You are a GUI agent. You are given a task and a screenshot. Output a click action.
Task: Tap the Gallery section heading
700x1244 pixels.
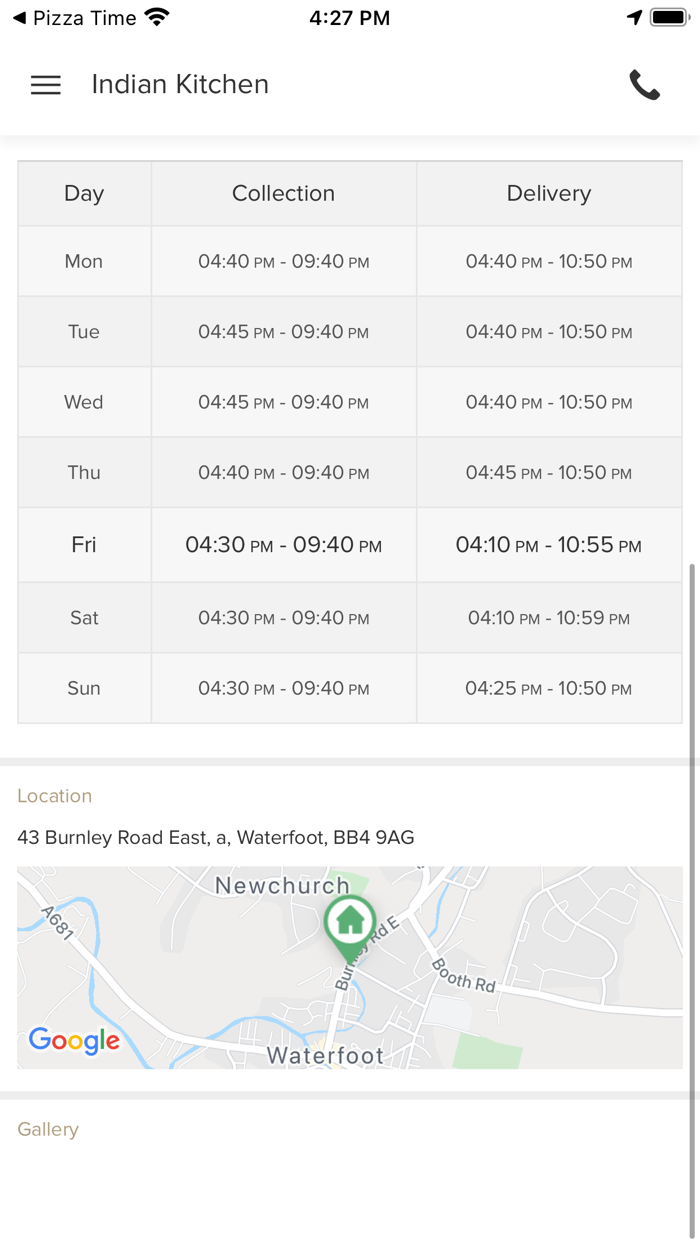pos(48,1129)
